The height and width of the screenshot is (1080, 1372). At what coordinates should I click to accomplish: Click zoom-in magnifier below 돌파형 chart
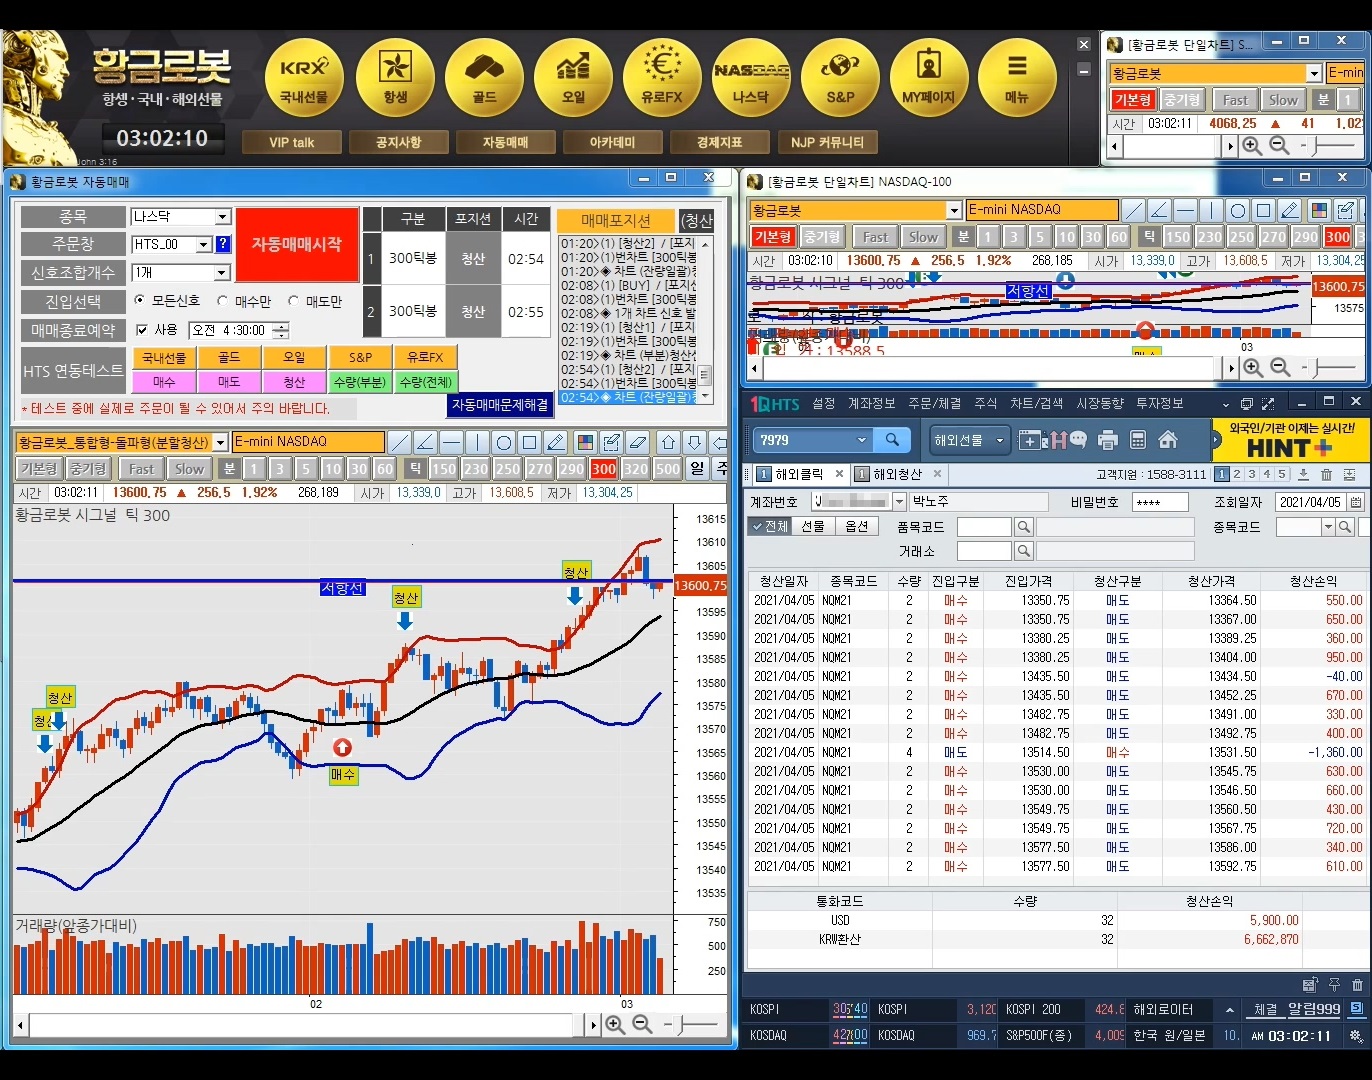click(615, 1025)
